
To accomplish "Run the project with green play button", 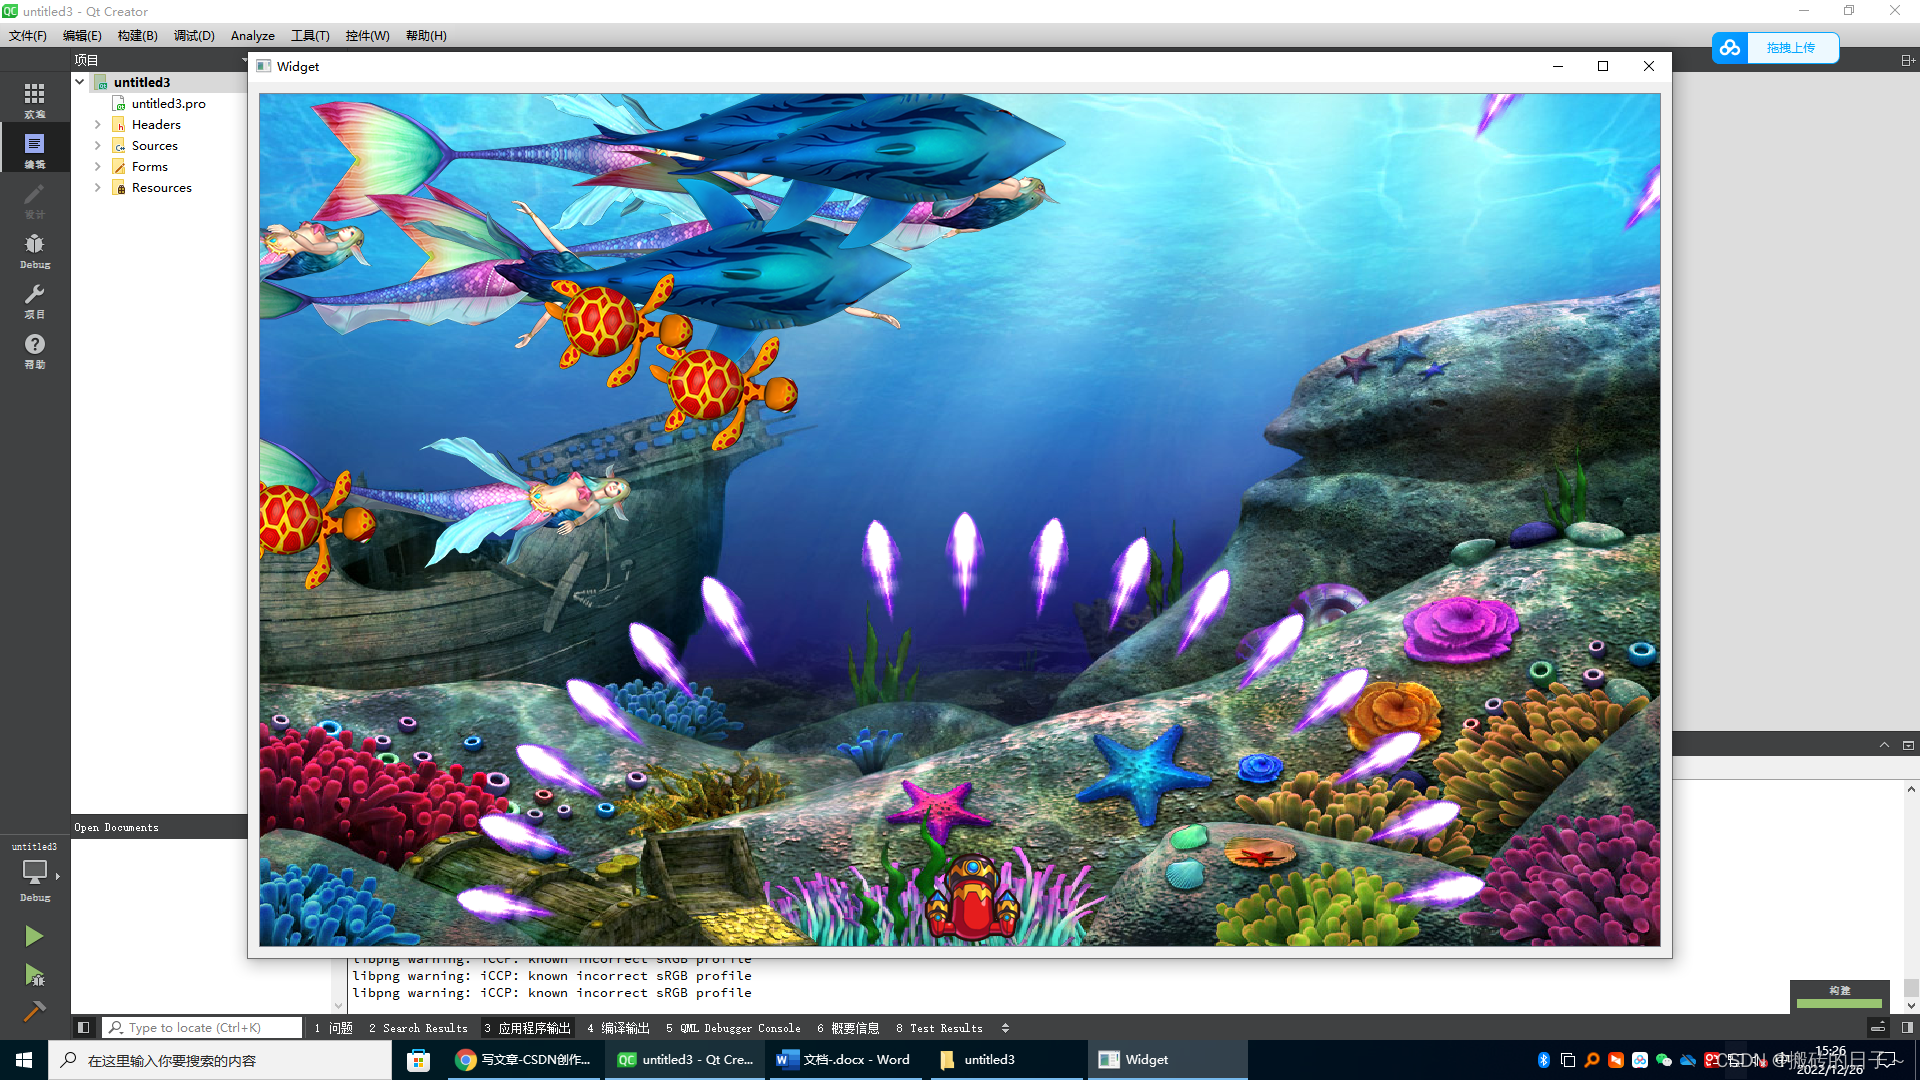I will click(x=34, y=936).
